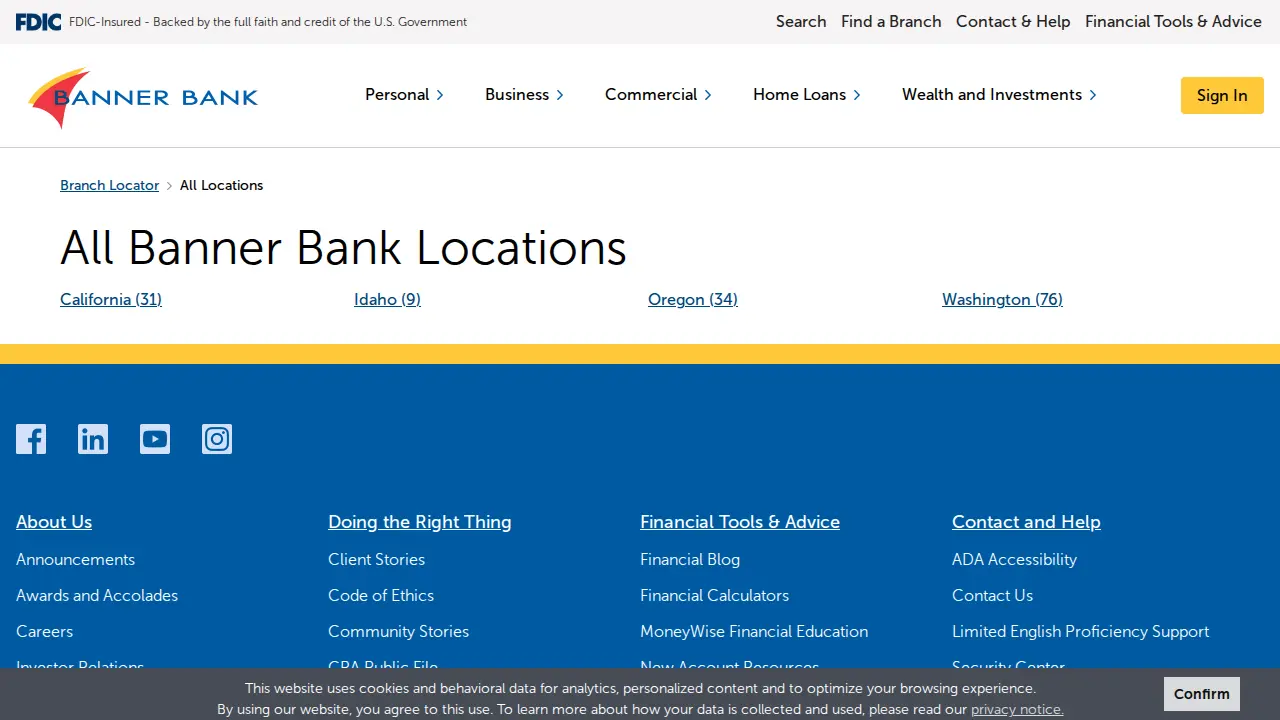The image size is (1280, 720).
Task: Confirm the cookie notice
Action: 1202,694
